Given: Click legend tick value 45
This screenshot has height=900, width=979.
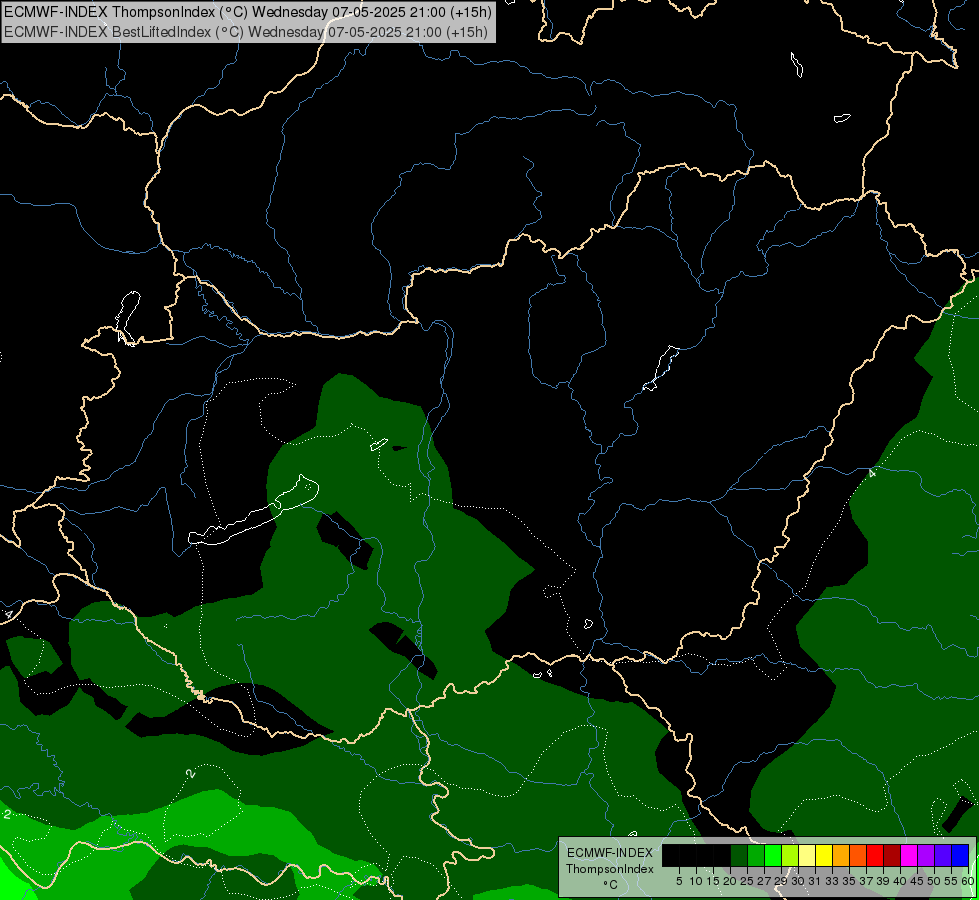Looking at the screenshot, I should 917,881.
